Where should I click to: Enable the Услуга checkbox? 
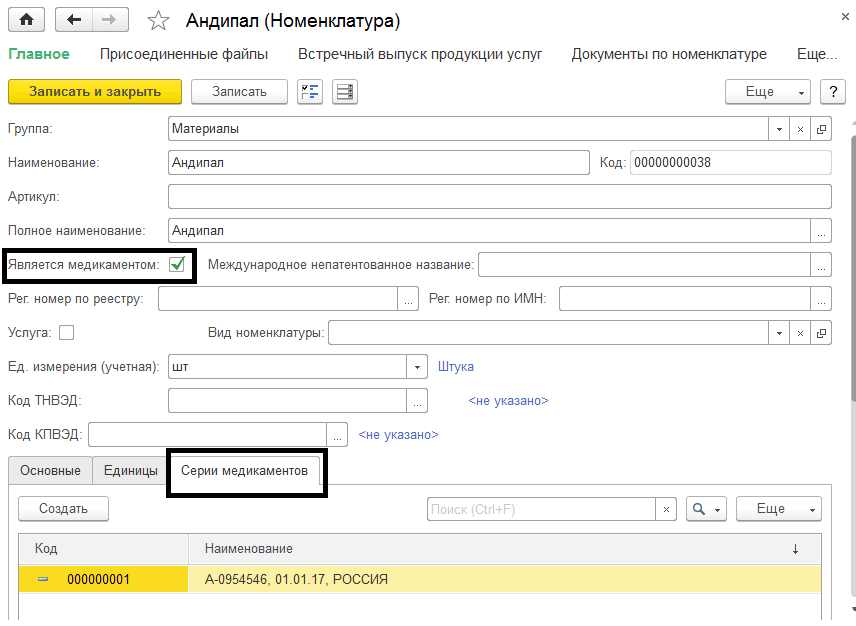67,332
